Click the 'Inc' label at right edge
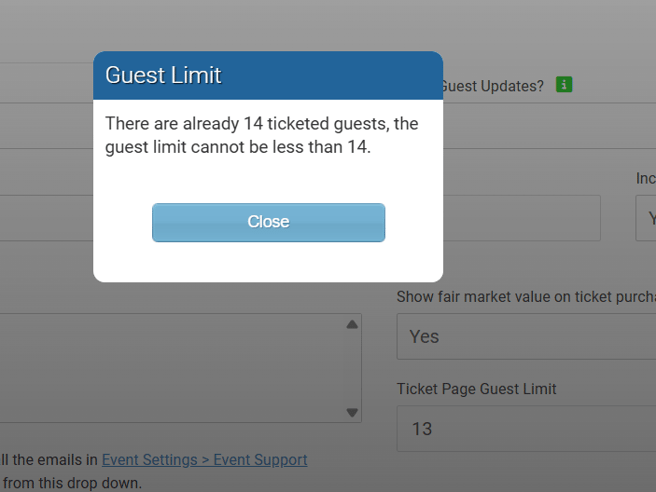656x492 pixels. click(646, 178)
